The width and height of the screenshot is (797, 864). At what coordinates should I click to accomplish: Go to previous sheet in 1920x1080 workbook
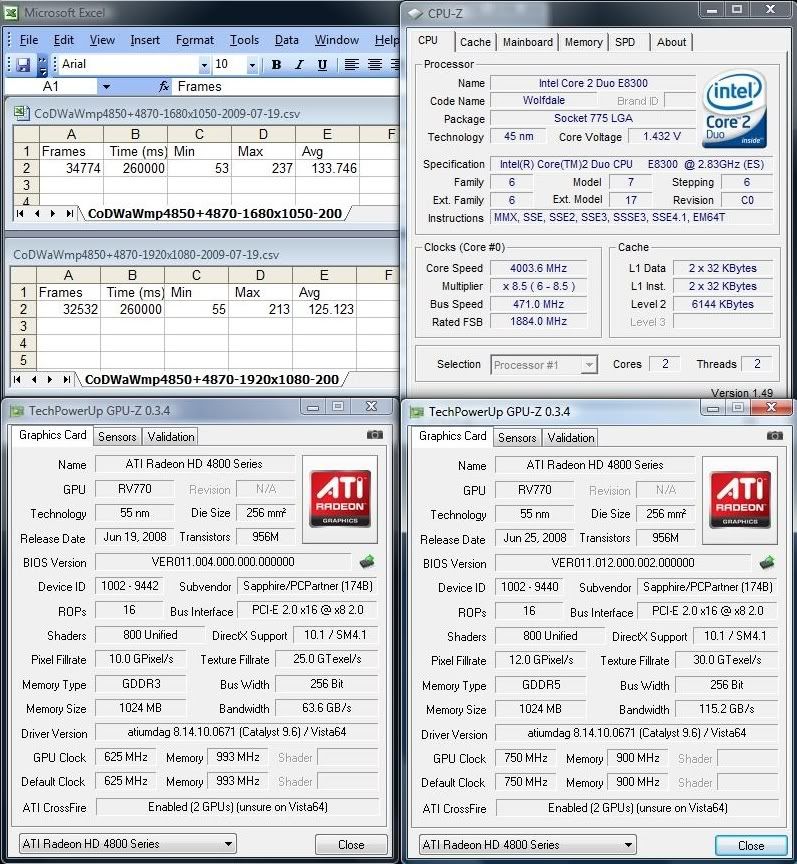(34, 379)
